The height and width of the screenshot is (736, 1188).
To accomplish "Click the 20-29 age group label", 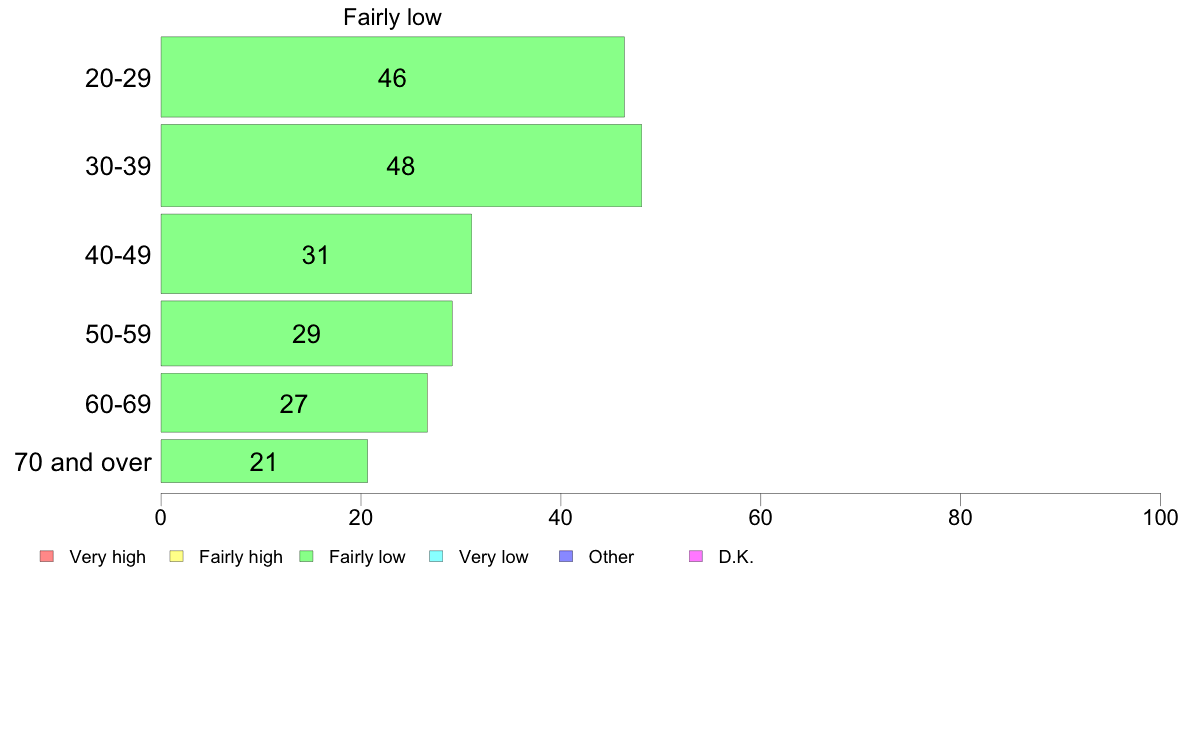I will [118, 78].
